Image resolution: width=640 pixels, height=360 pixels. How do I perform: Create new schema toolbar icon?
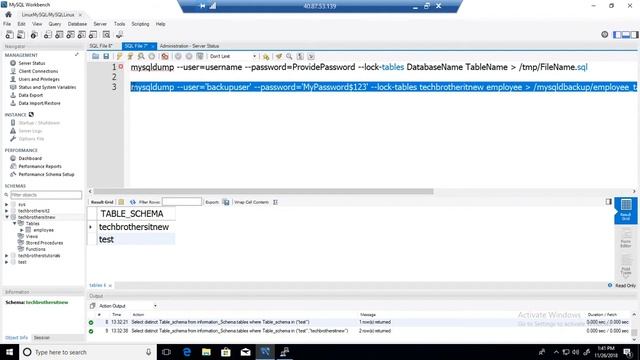point(47,35)
